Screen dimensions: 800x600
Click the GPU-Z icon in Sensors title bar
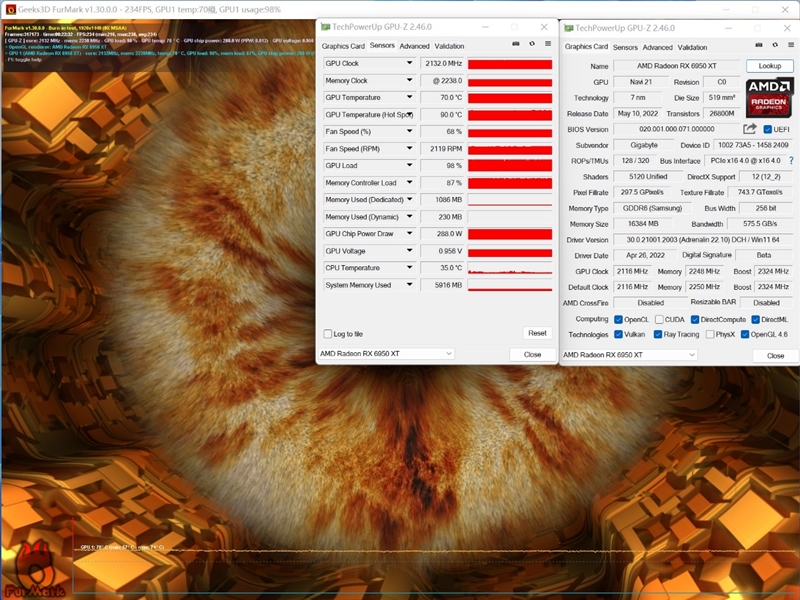pos(325,27)
